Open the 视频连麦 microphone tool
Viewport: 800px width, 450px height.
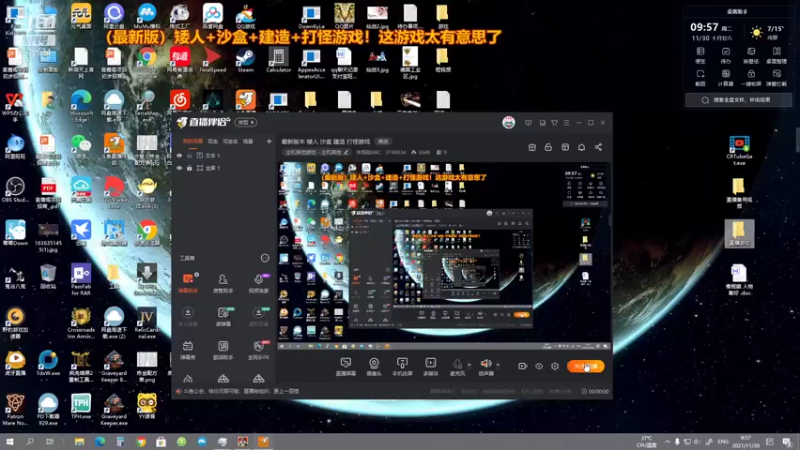pos(258,283)
